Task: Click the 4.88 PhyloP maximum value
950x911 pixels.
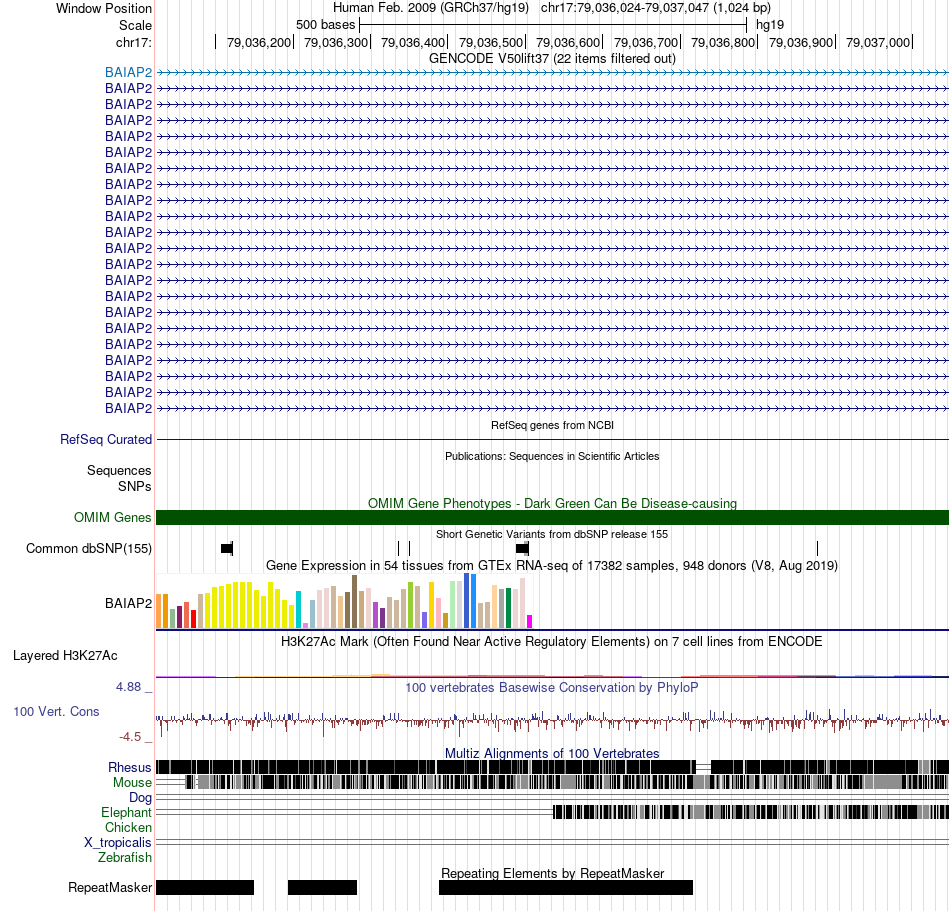Action: 128,687
